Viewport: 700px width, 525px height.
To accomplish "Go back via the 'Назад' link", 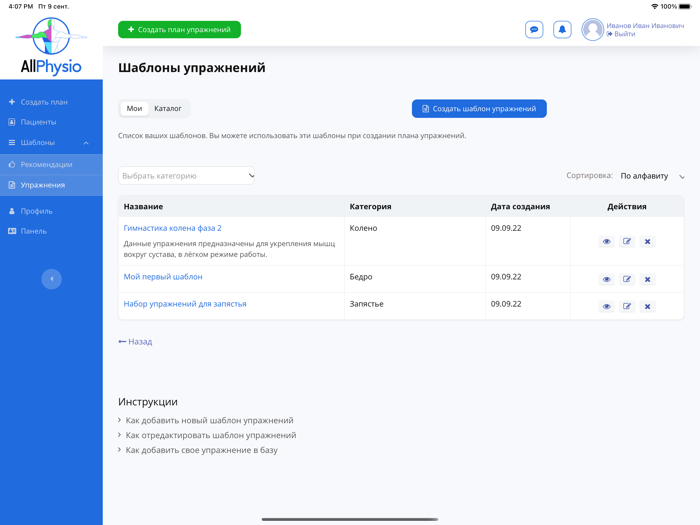I will click(x=135, y=342).
